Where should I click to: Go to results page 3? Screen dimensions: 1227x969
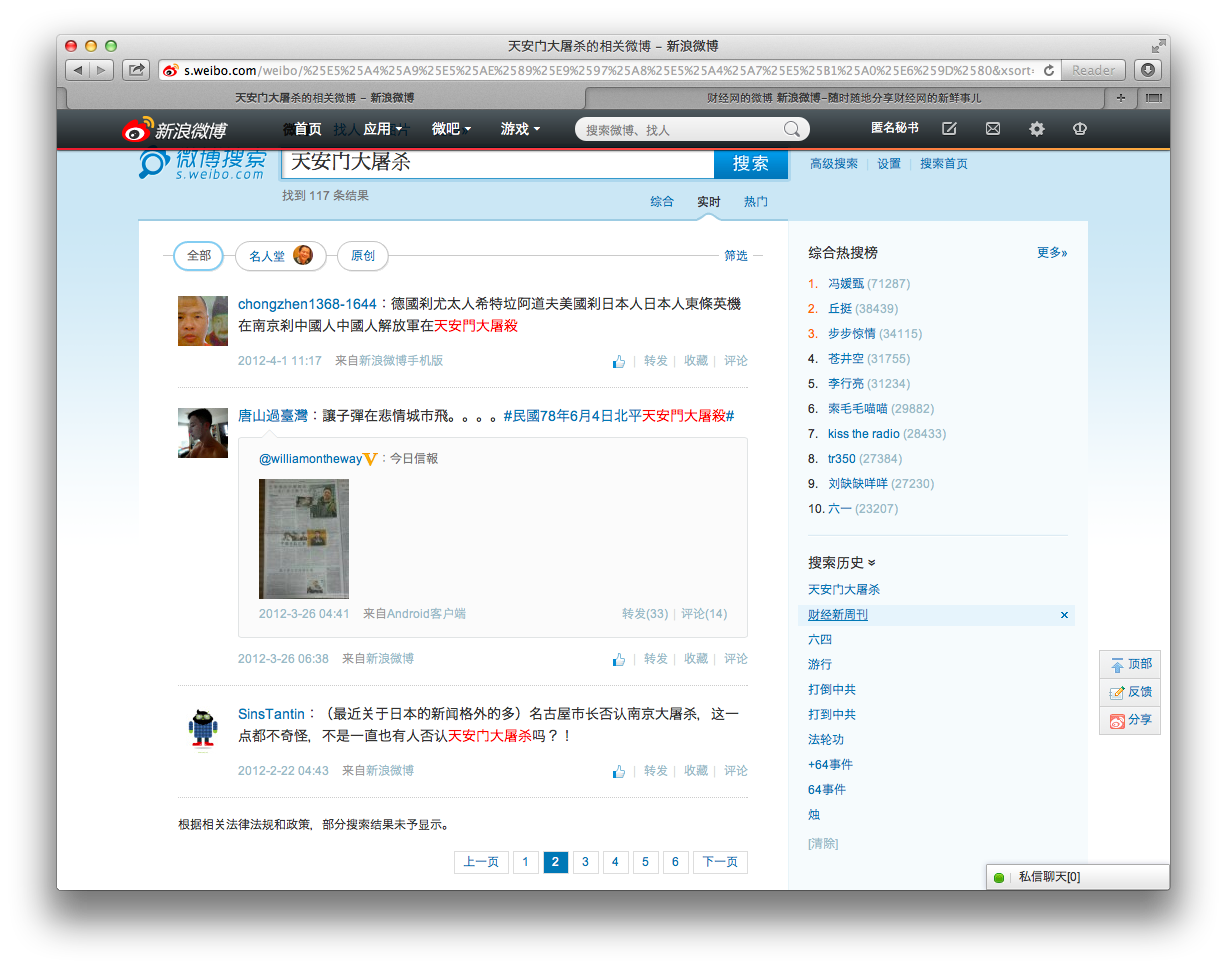tap(586, 862)
